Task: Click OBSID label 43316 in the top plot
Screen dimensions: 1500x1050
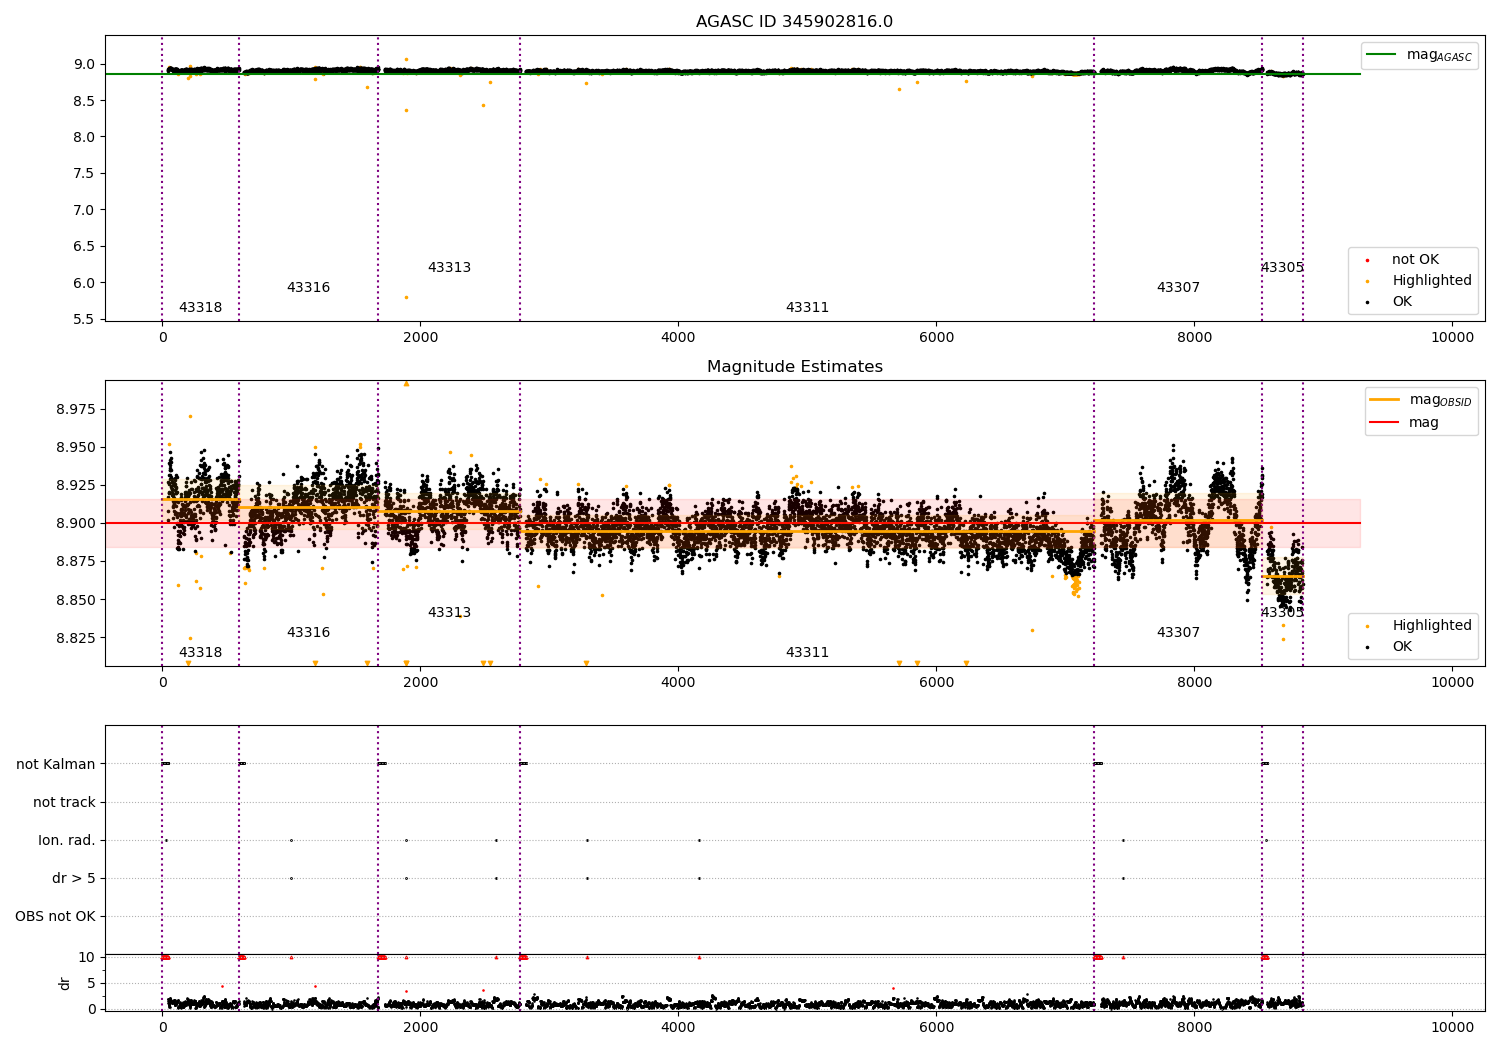Action: click(x=308, y=288)
